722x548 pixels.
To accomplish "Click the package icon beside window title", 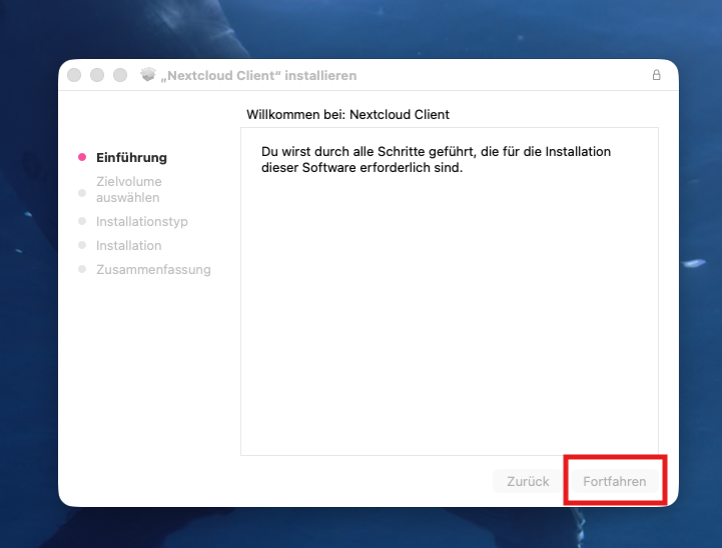I will pyautogui.click(x=148, y=75).
